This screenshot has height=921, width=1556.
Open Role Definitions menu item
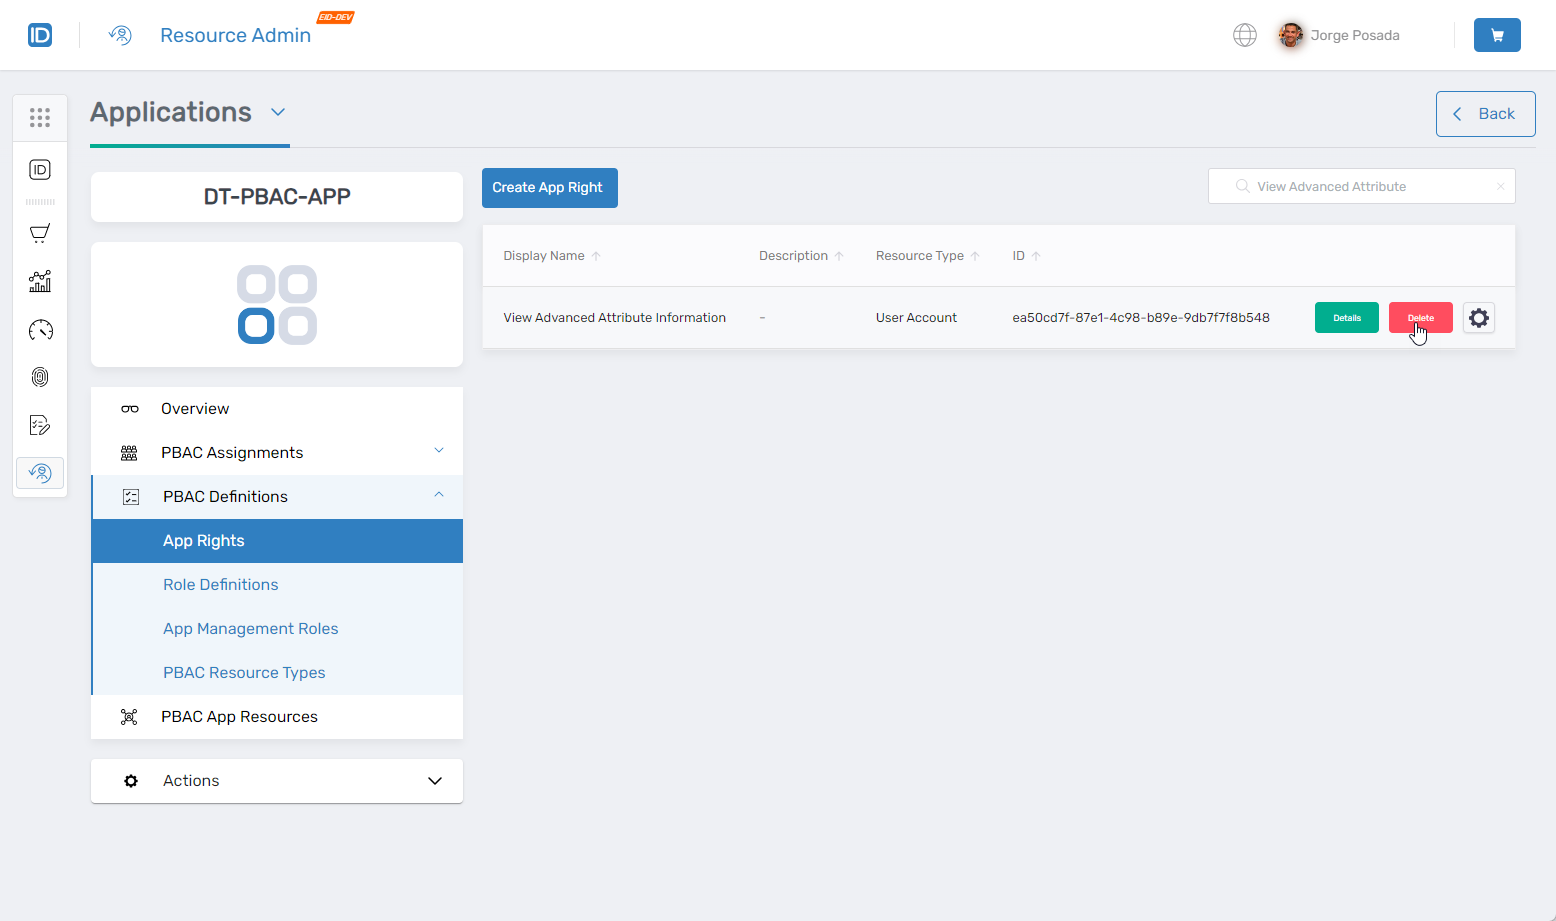tap(221, 585)
